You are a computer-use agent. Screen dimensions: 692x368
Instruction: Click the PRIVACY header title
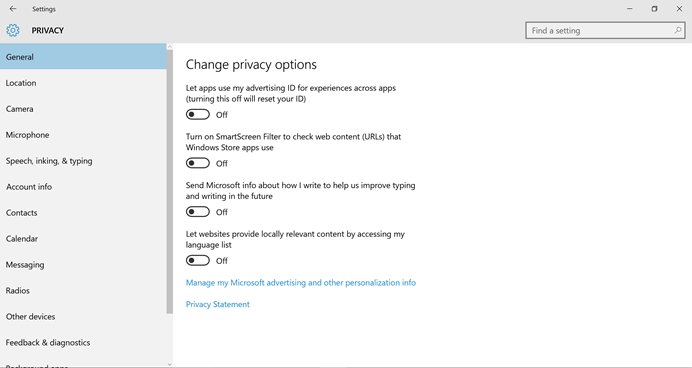[x=48, y=30]
